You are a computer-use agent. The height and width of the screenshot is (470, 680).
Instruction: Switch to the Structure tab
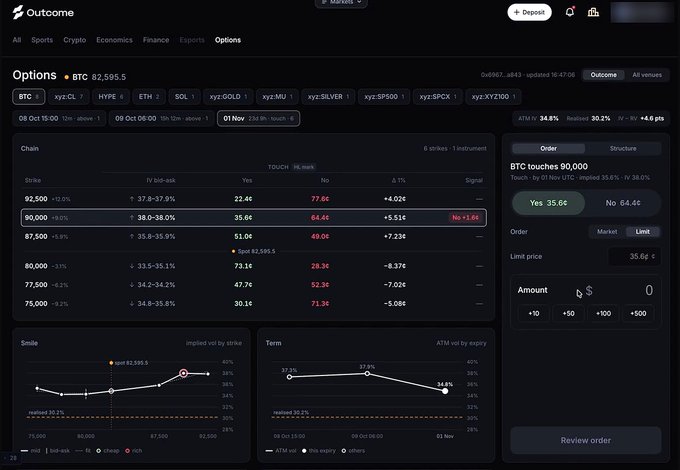[x=623, y=148]
